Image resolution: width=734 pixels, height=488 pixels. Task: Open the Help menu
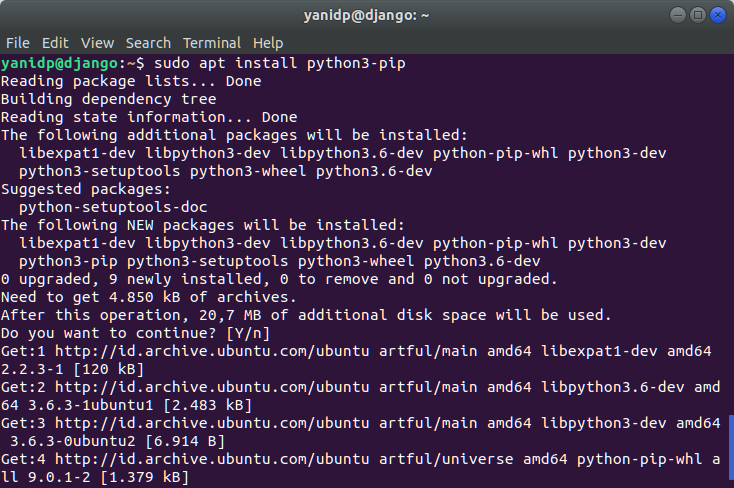click(268, 43)
